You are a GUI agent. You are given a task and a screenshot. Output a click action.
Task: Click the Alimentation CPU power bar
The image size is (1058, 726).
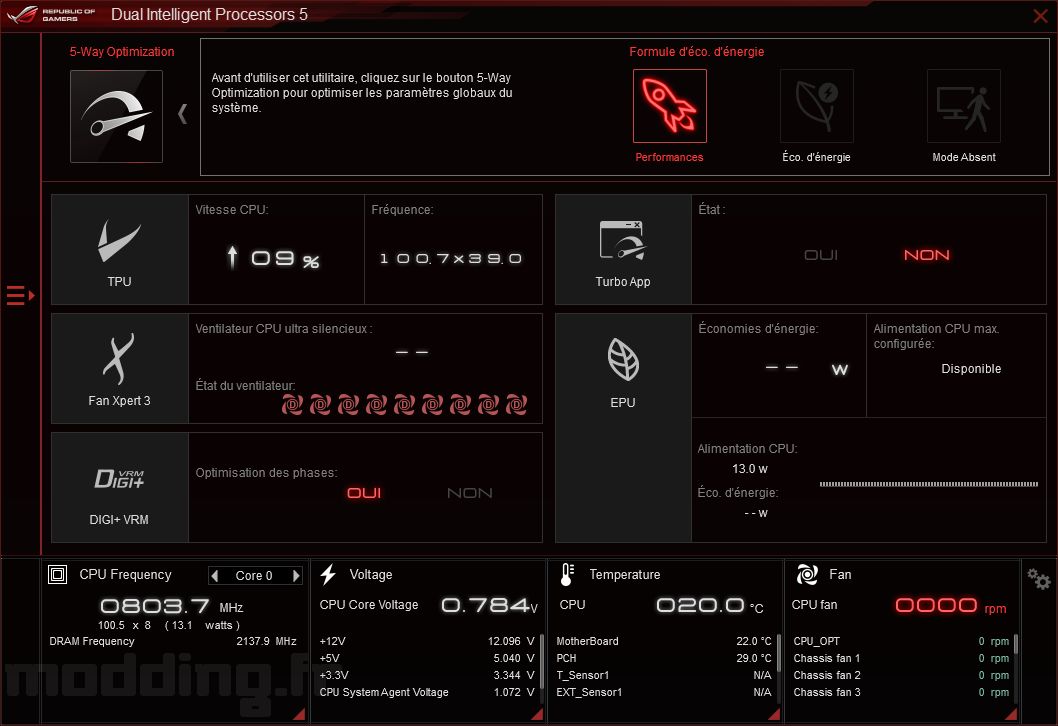[x=928, y=484]
